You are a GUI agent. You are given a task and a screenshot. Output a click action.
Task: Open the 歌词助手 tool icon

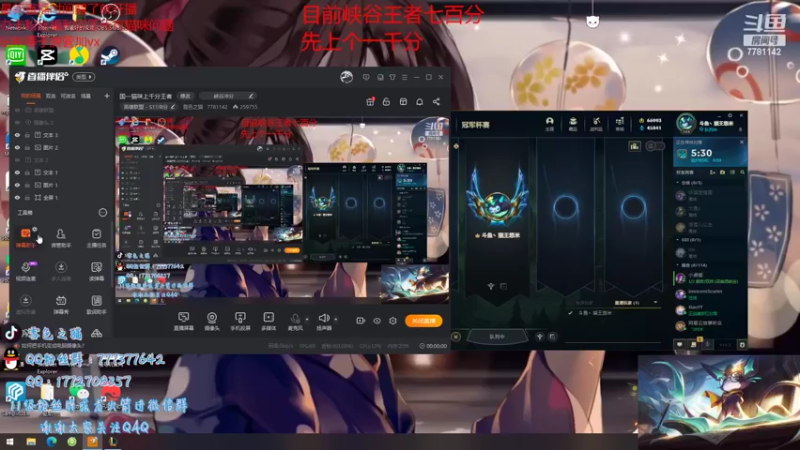point(96,305)
